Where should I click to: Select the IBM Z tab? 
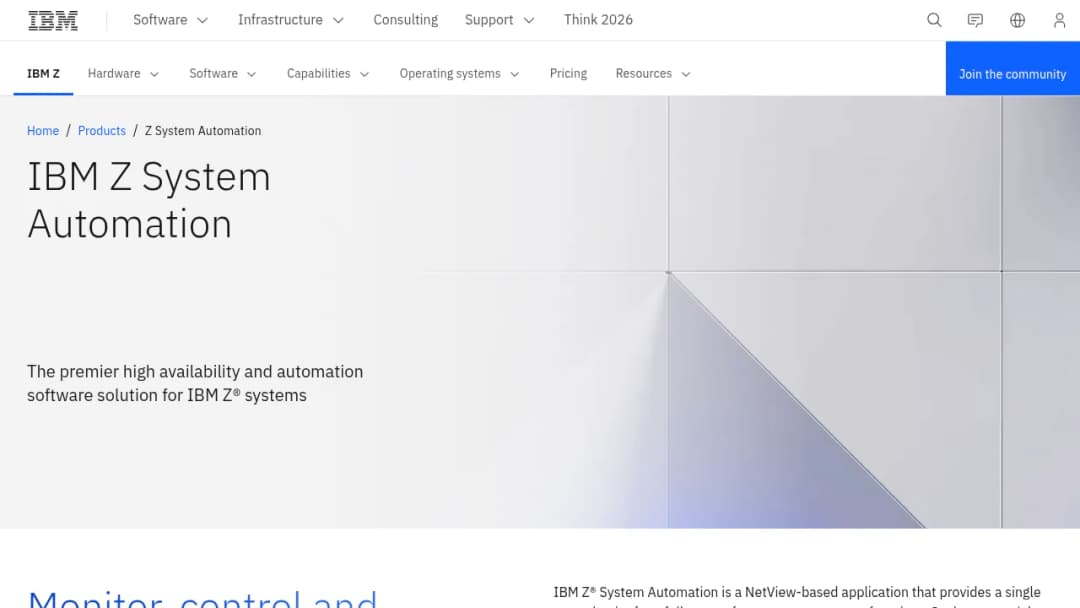tap(43, 74)
